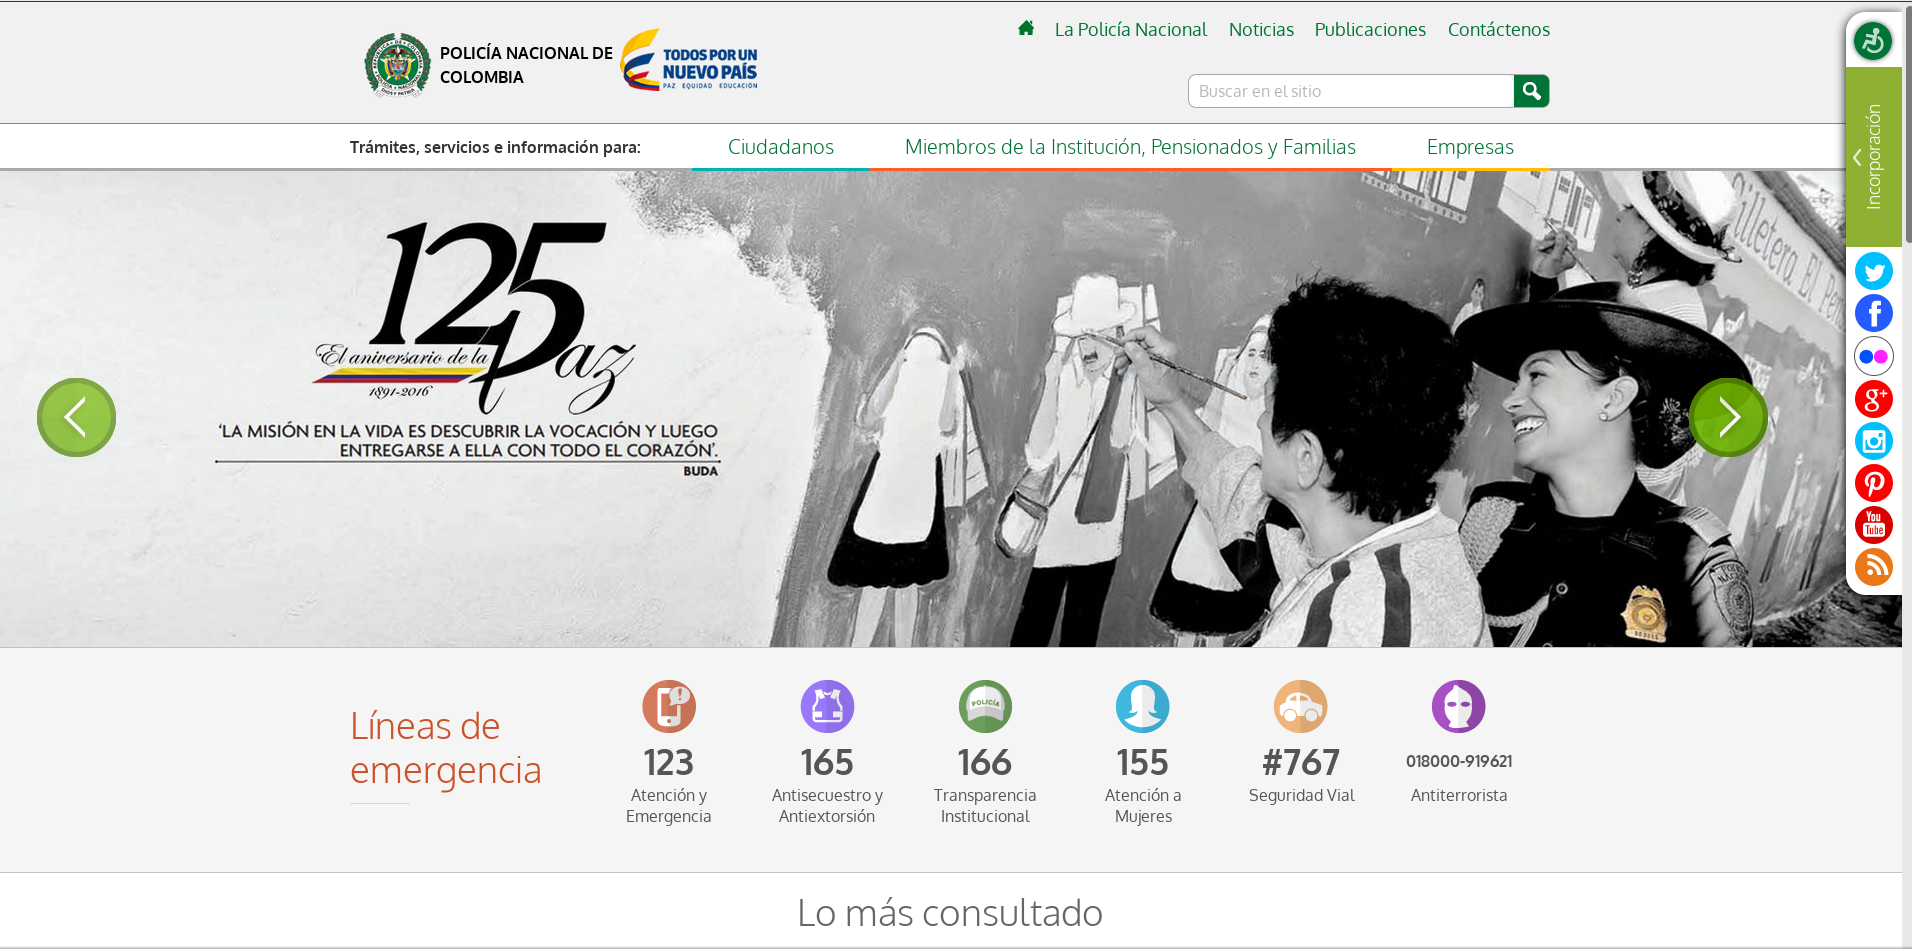
Task: Click the Pinterest icon
Action: click(1875, 483)
